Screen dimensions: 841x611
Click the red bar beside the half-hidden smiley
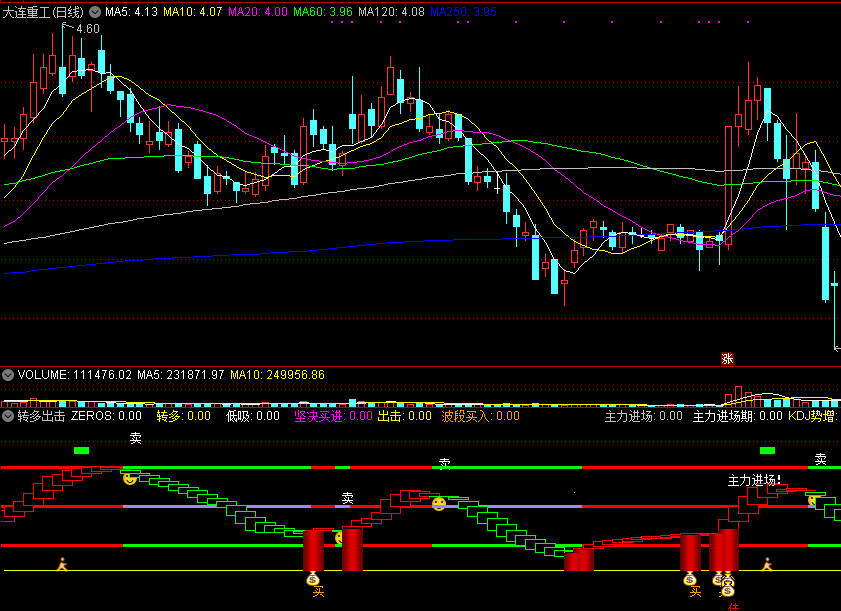[352, 549]
